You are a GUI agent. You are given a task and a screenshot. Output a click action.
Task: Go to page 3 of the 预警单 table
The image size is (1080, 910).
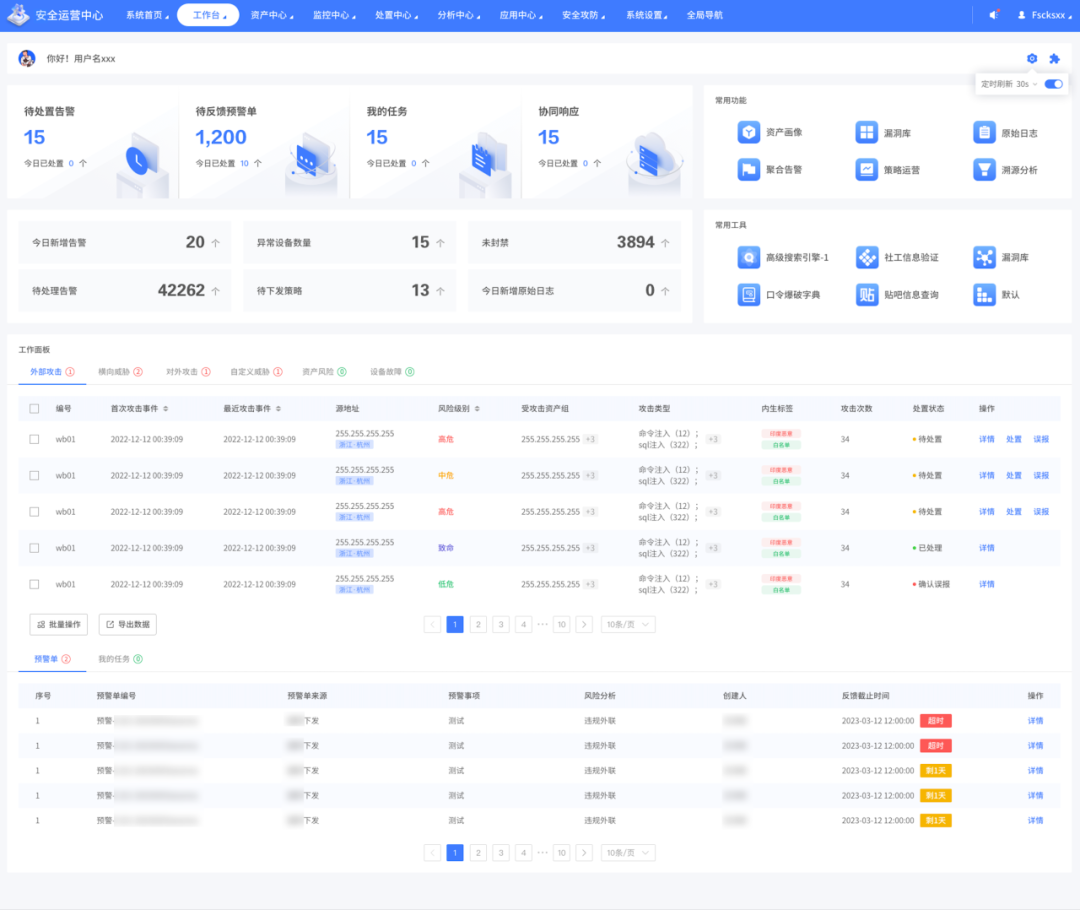501,853
